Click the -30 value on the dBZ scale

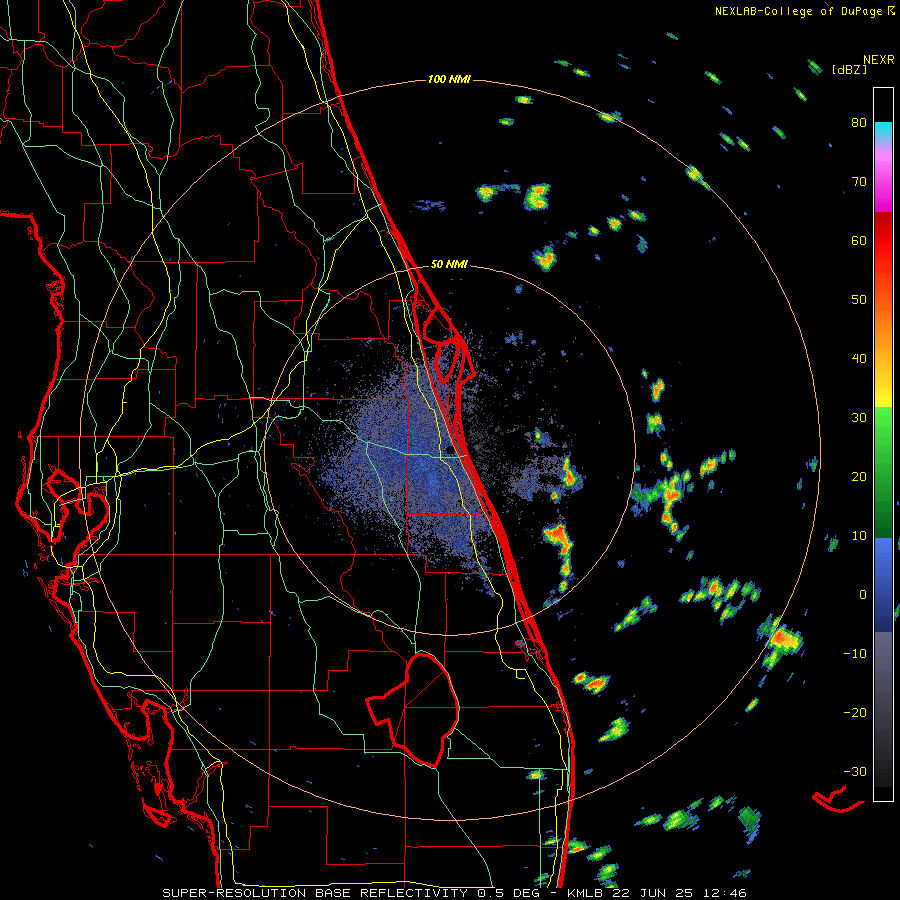[x=855, y=771]
